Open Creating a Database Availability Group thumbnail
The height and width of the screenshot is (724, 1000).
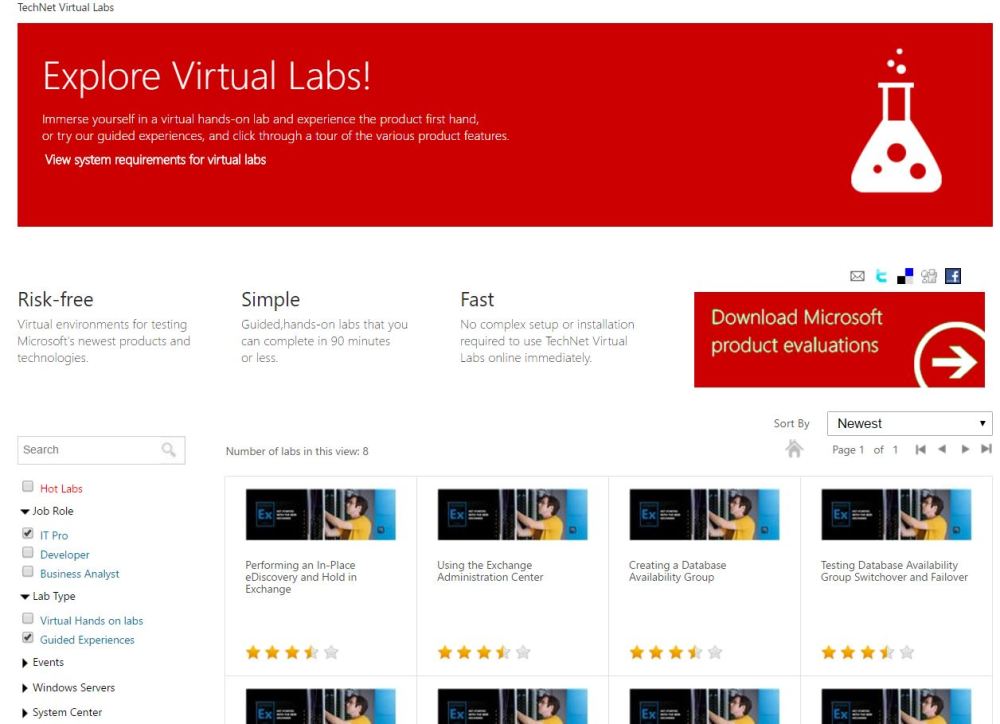[x=704, y=515]
